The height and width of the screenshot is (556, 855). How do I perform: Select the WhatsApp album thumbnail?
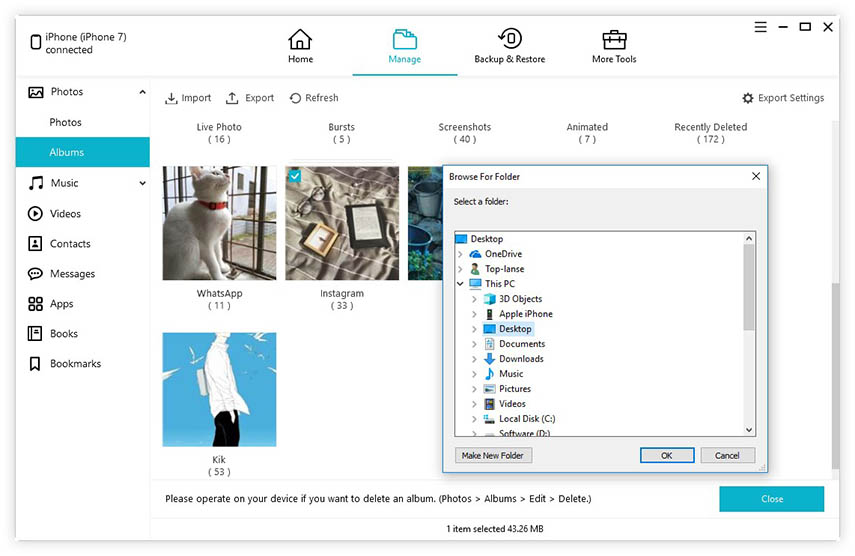(x=219, y=223)
